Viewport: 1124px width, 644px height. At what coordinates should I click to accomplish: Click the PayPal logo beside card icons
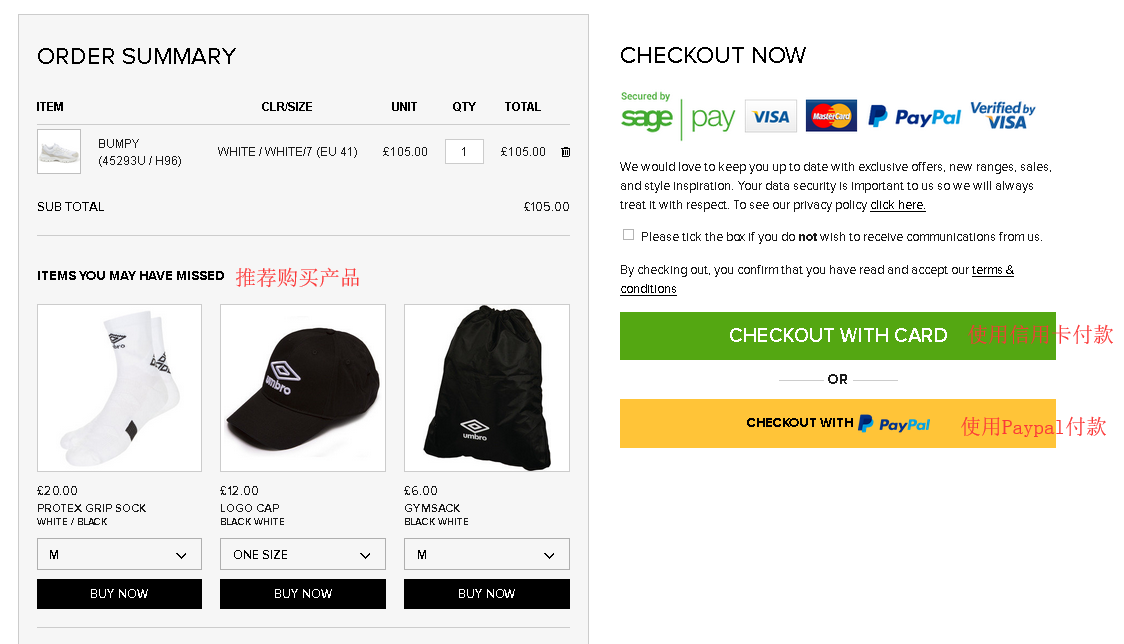pos(914,117)
